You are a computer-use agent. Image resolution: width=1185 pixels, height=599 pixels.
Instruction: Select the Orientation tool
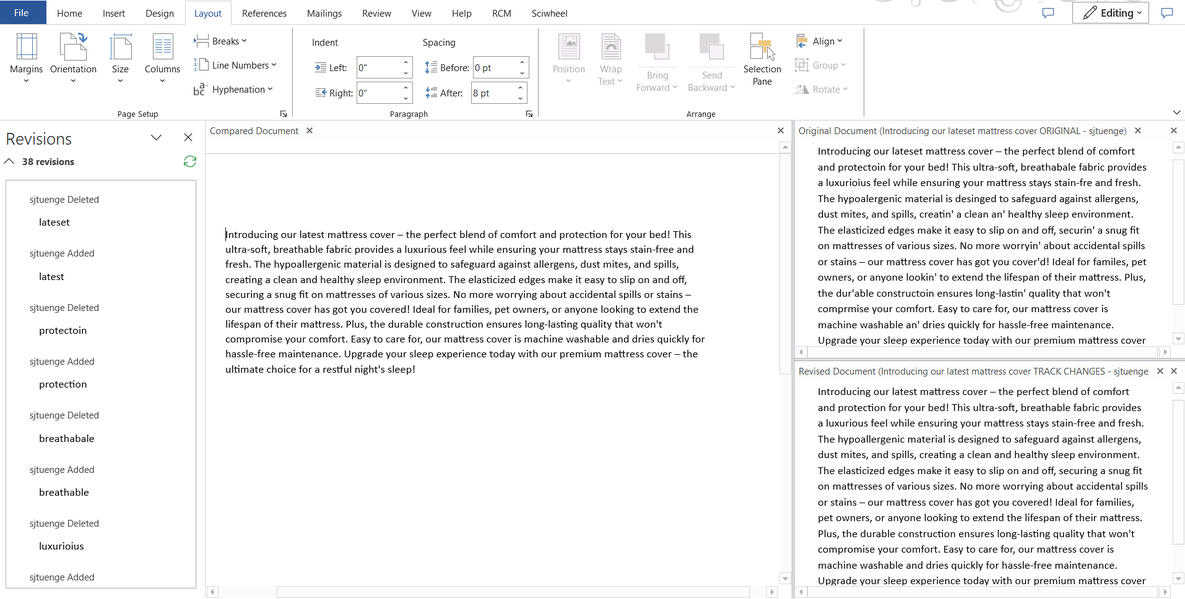point(72,57)
